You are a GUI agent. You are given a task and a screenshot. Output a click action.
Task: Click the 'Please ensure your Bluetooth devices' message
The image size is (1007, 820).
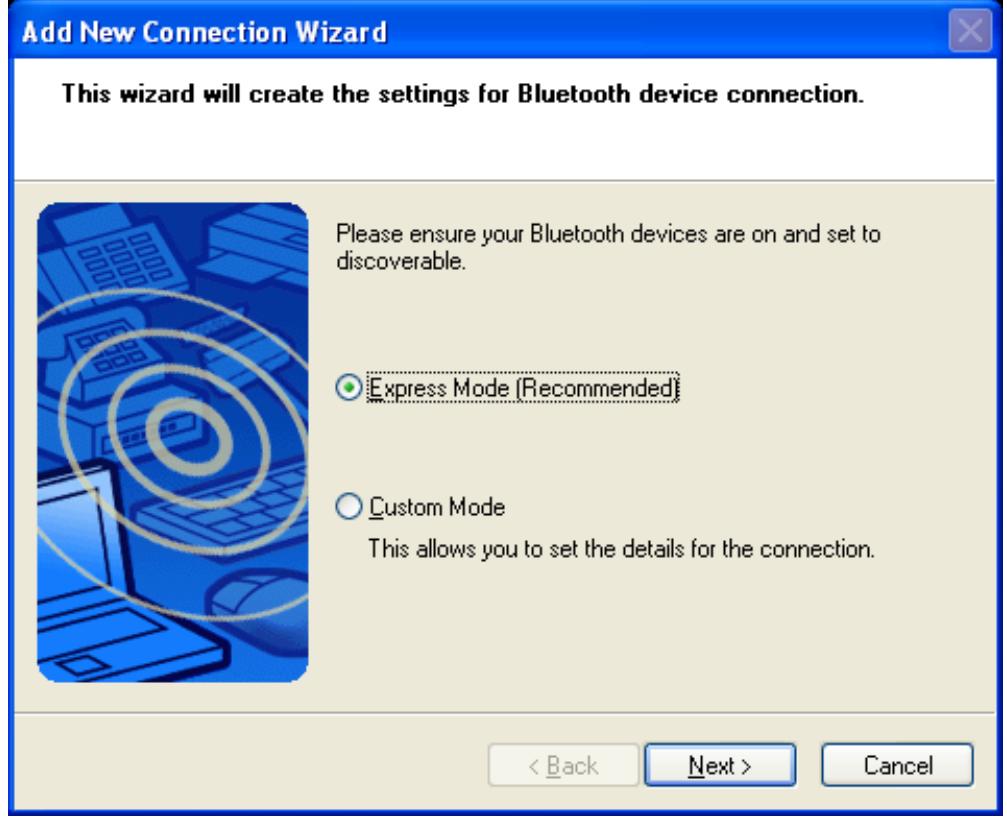point(608,247)
